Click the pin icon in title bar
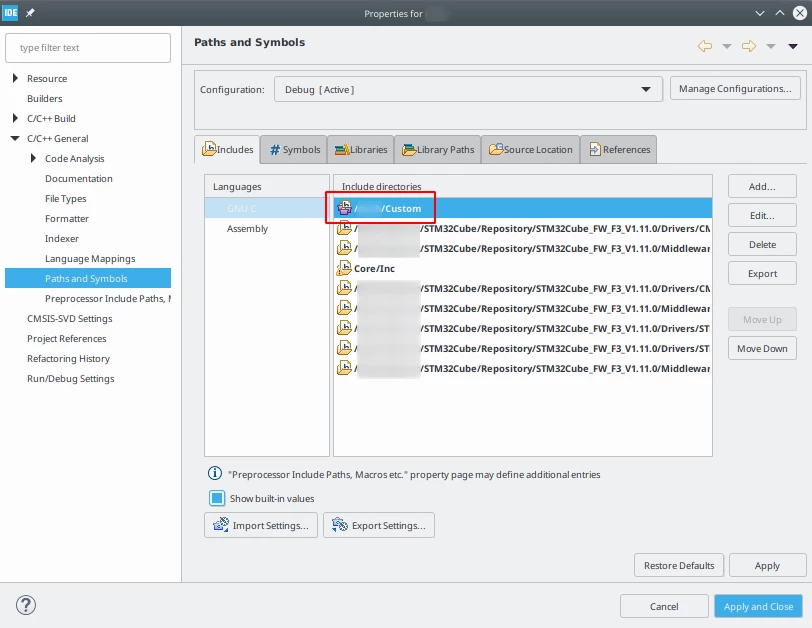 click(30, 13)
